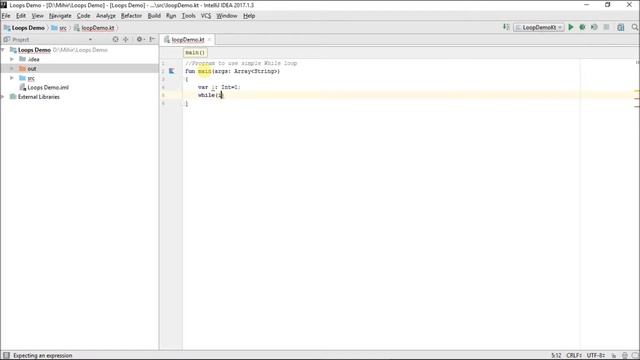
Task: Open the Navigate menu
Action: click(x=60, y=16)
